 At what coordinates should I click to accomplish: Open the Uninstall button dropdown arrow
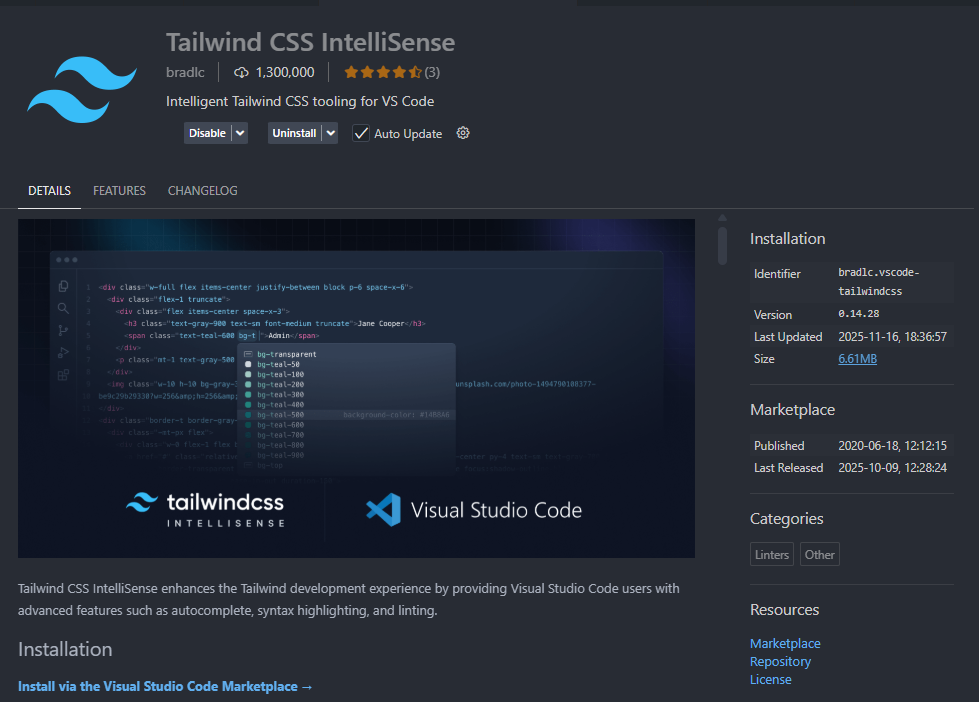pyautogui.click(x=330, y=133)
